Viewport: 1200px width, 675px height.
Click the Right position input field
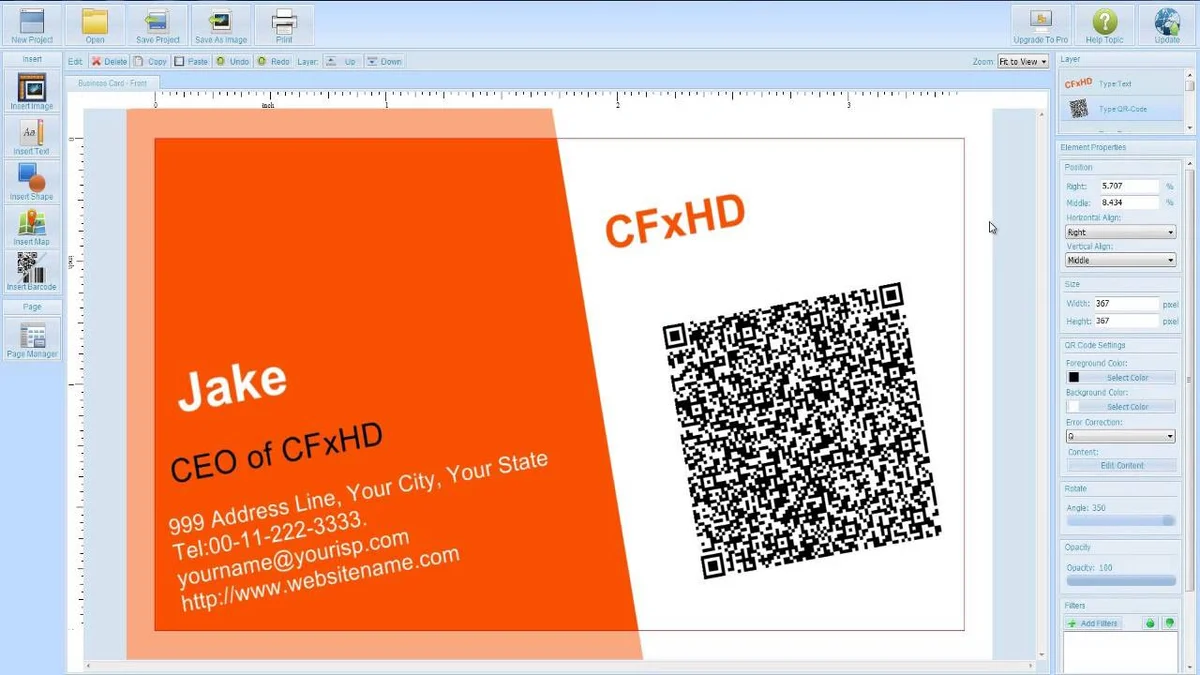point(1128,186)
